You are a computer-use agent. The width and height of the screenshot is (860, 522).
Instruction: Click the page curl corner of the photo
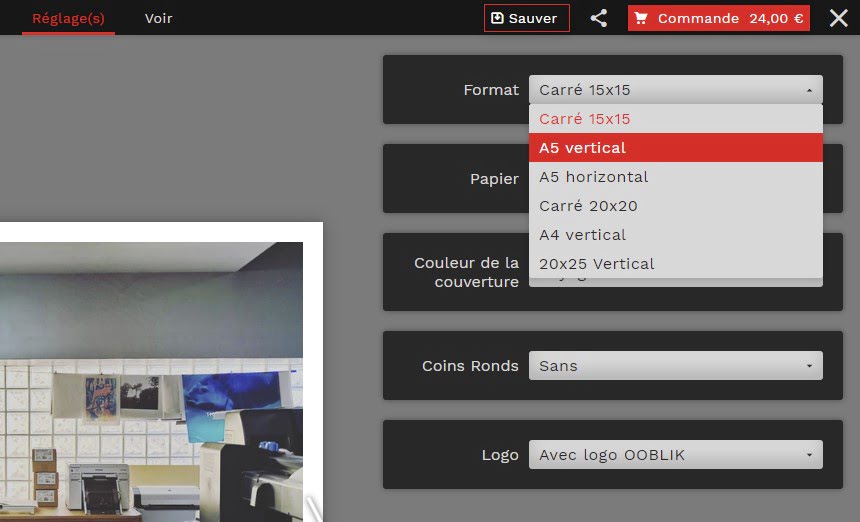pos(314,507)
